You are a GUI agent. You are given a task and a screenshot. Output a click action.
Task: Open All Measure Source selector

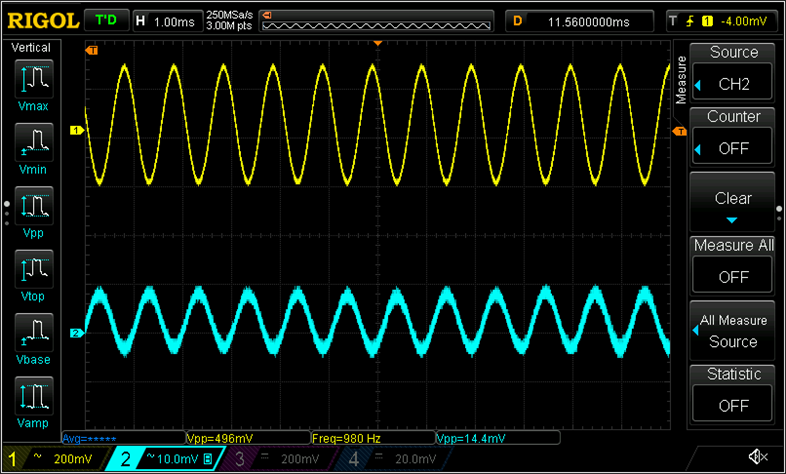(733, 331)
